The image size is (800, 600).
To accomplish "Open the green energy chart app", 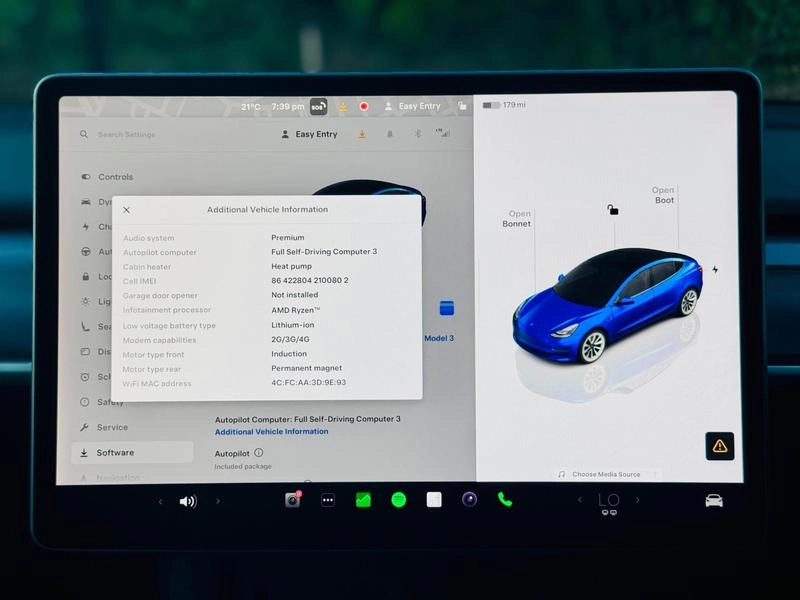I will 363,500.
